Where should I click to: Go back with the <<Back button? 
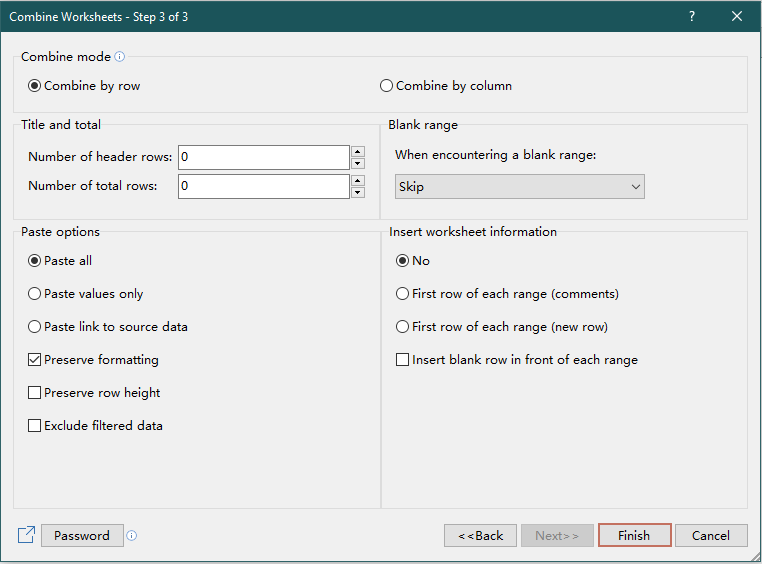pyautogui.click(x=480, y=536)
